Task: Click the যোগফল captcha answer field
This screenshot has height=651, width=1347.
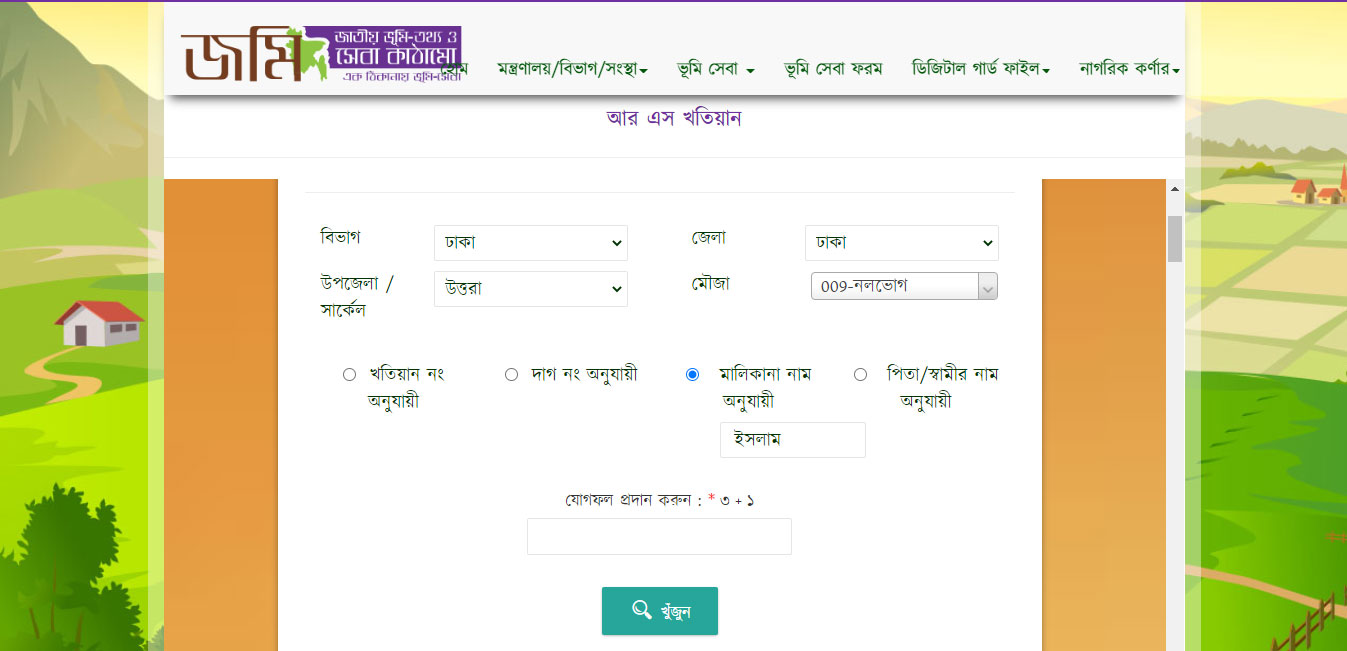Action: pyautogui.click(x=659, y=536)
